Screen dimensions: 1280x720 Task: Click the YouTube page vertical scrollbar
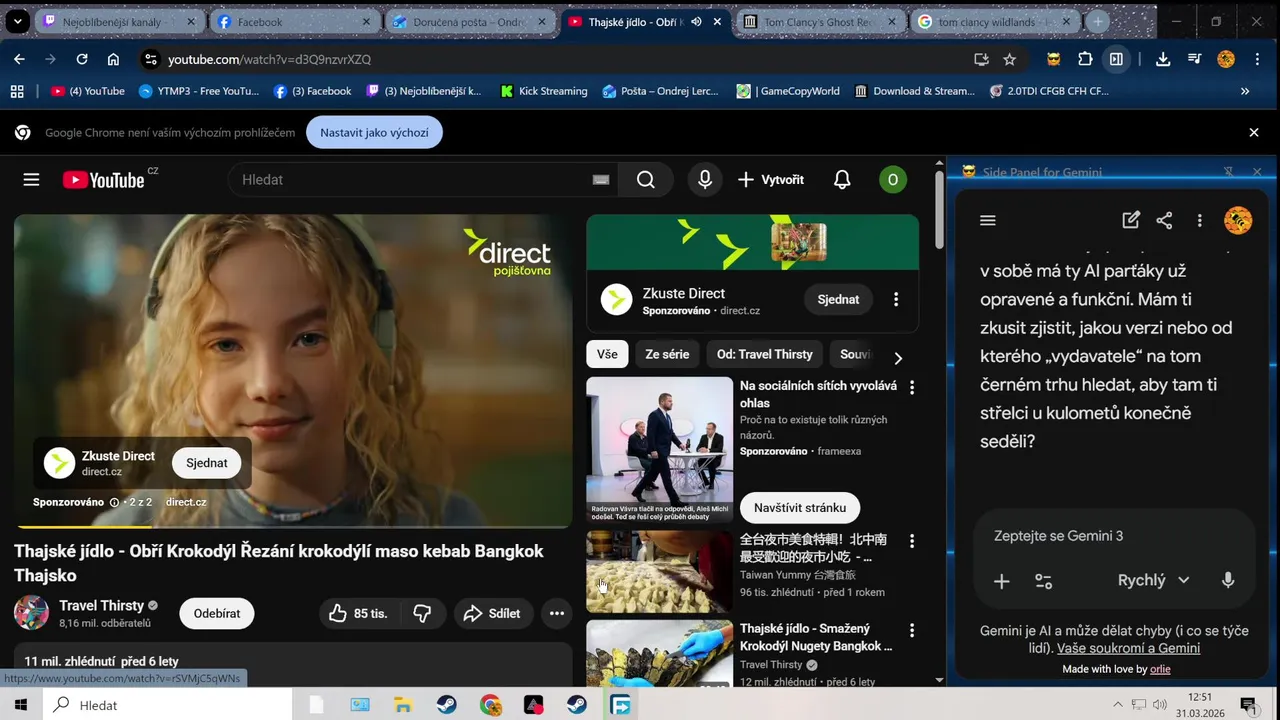[x=939, y=210]
